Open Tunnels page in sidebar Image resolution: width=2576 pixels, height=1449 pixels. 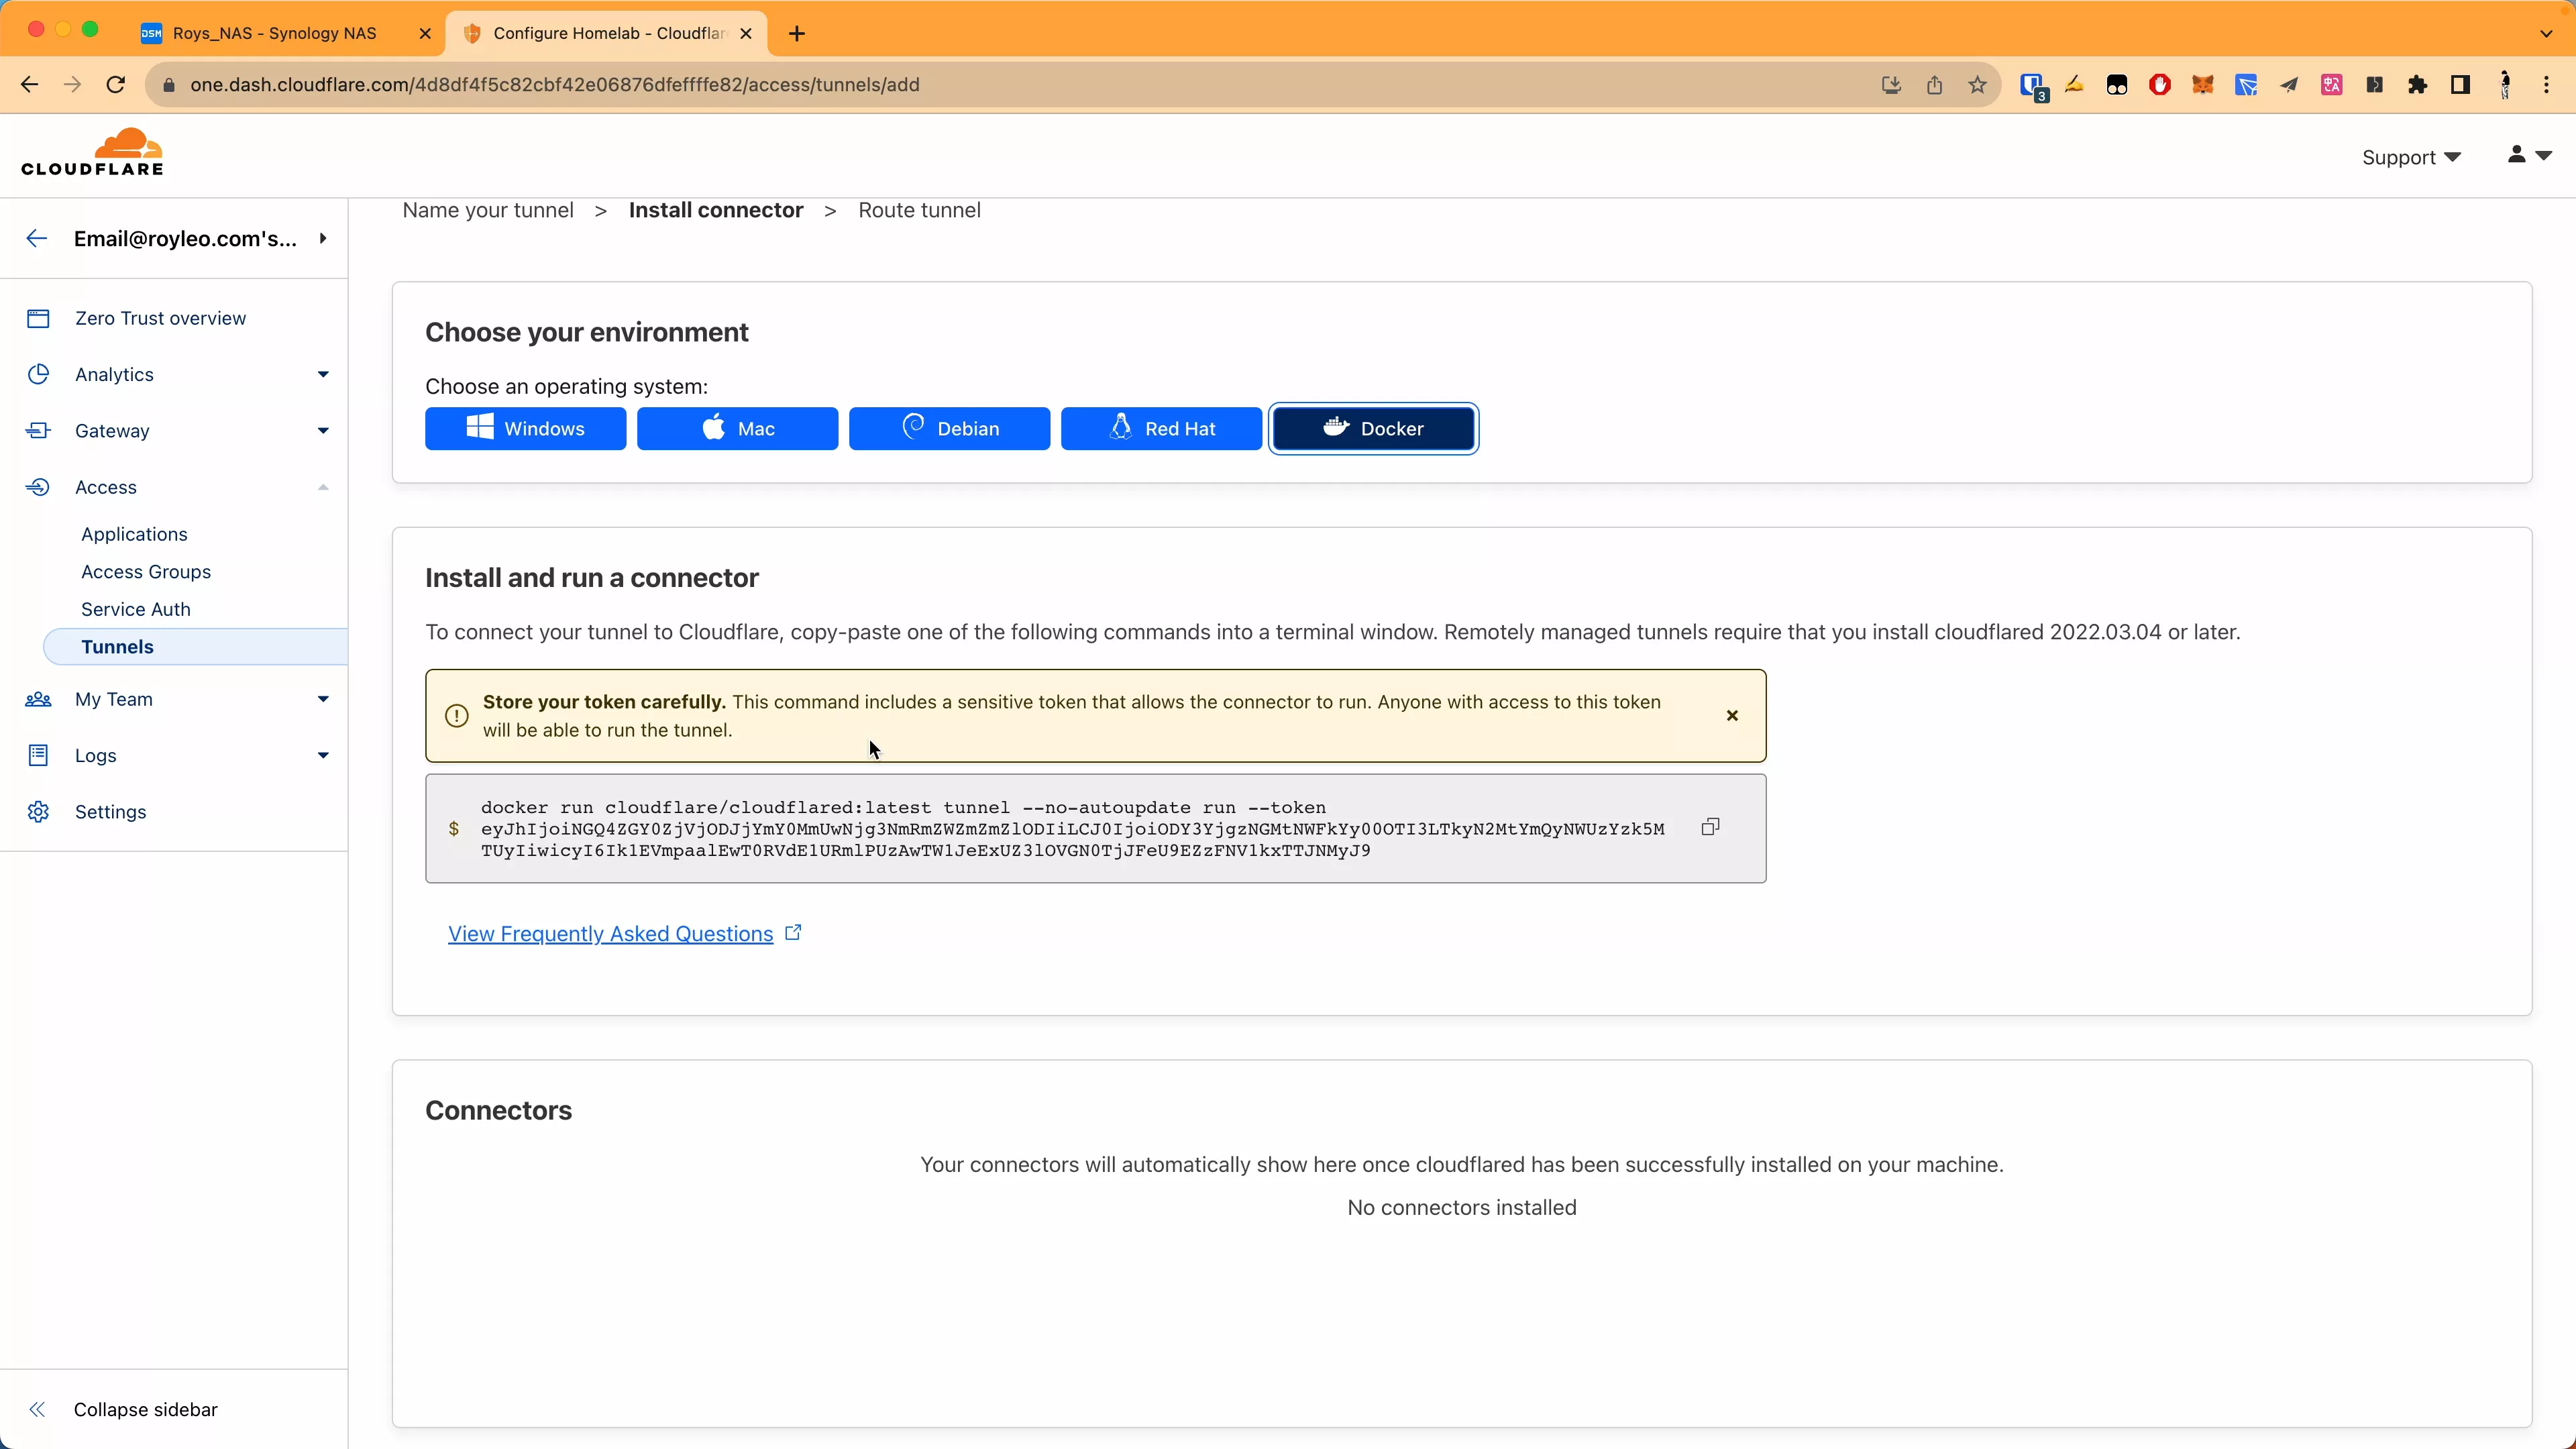(196, 647)
